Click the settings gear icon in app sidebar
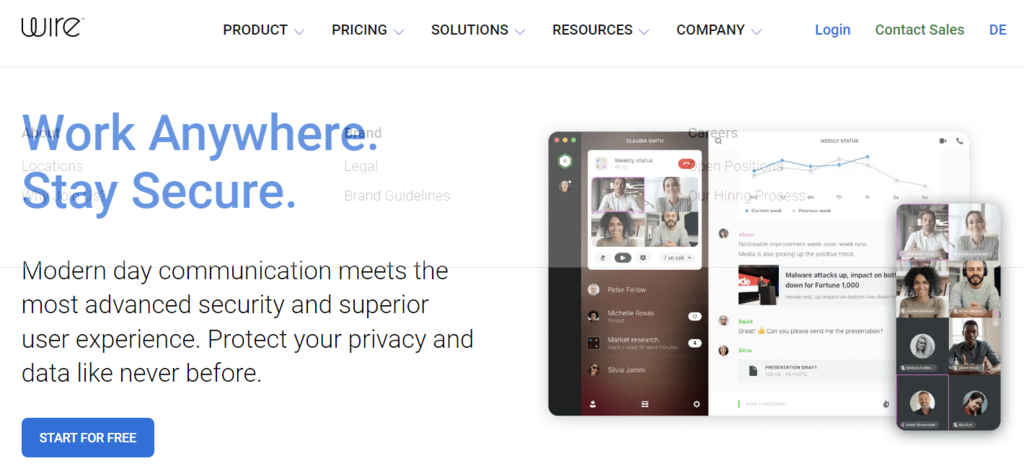Viewport: 1024px width, 469px height. pyautogui.click(x=697, y=404)
